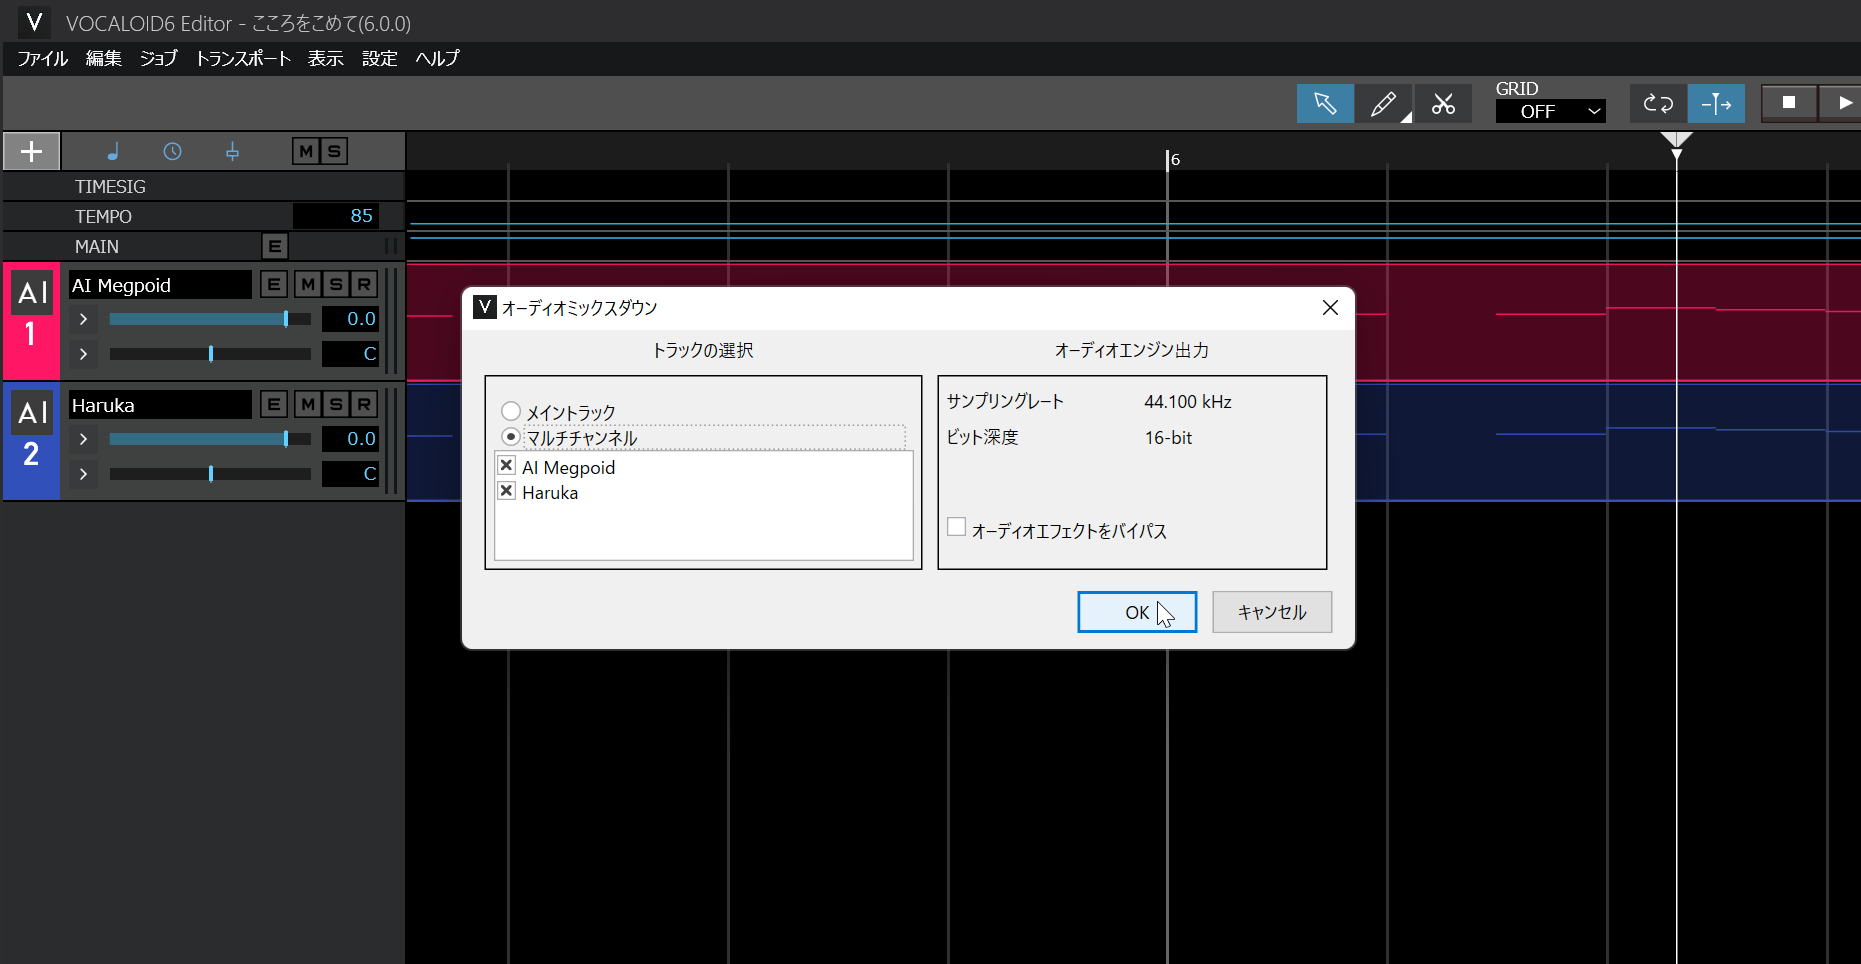The width and height of the screenshot is (1861, 964).
Task: Click VOCALOID V logo in title bar
Action: pyautogui.click(x=34, y=22)
